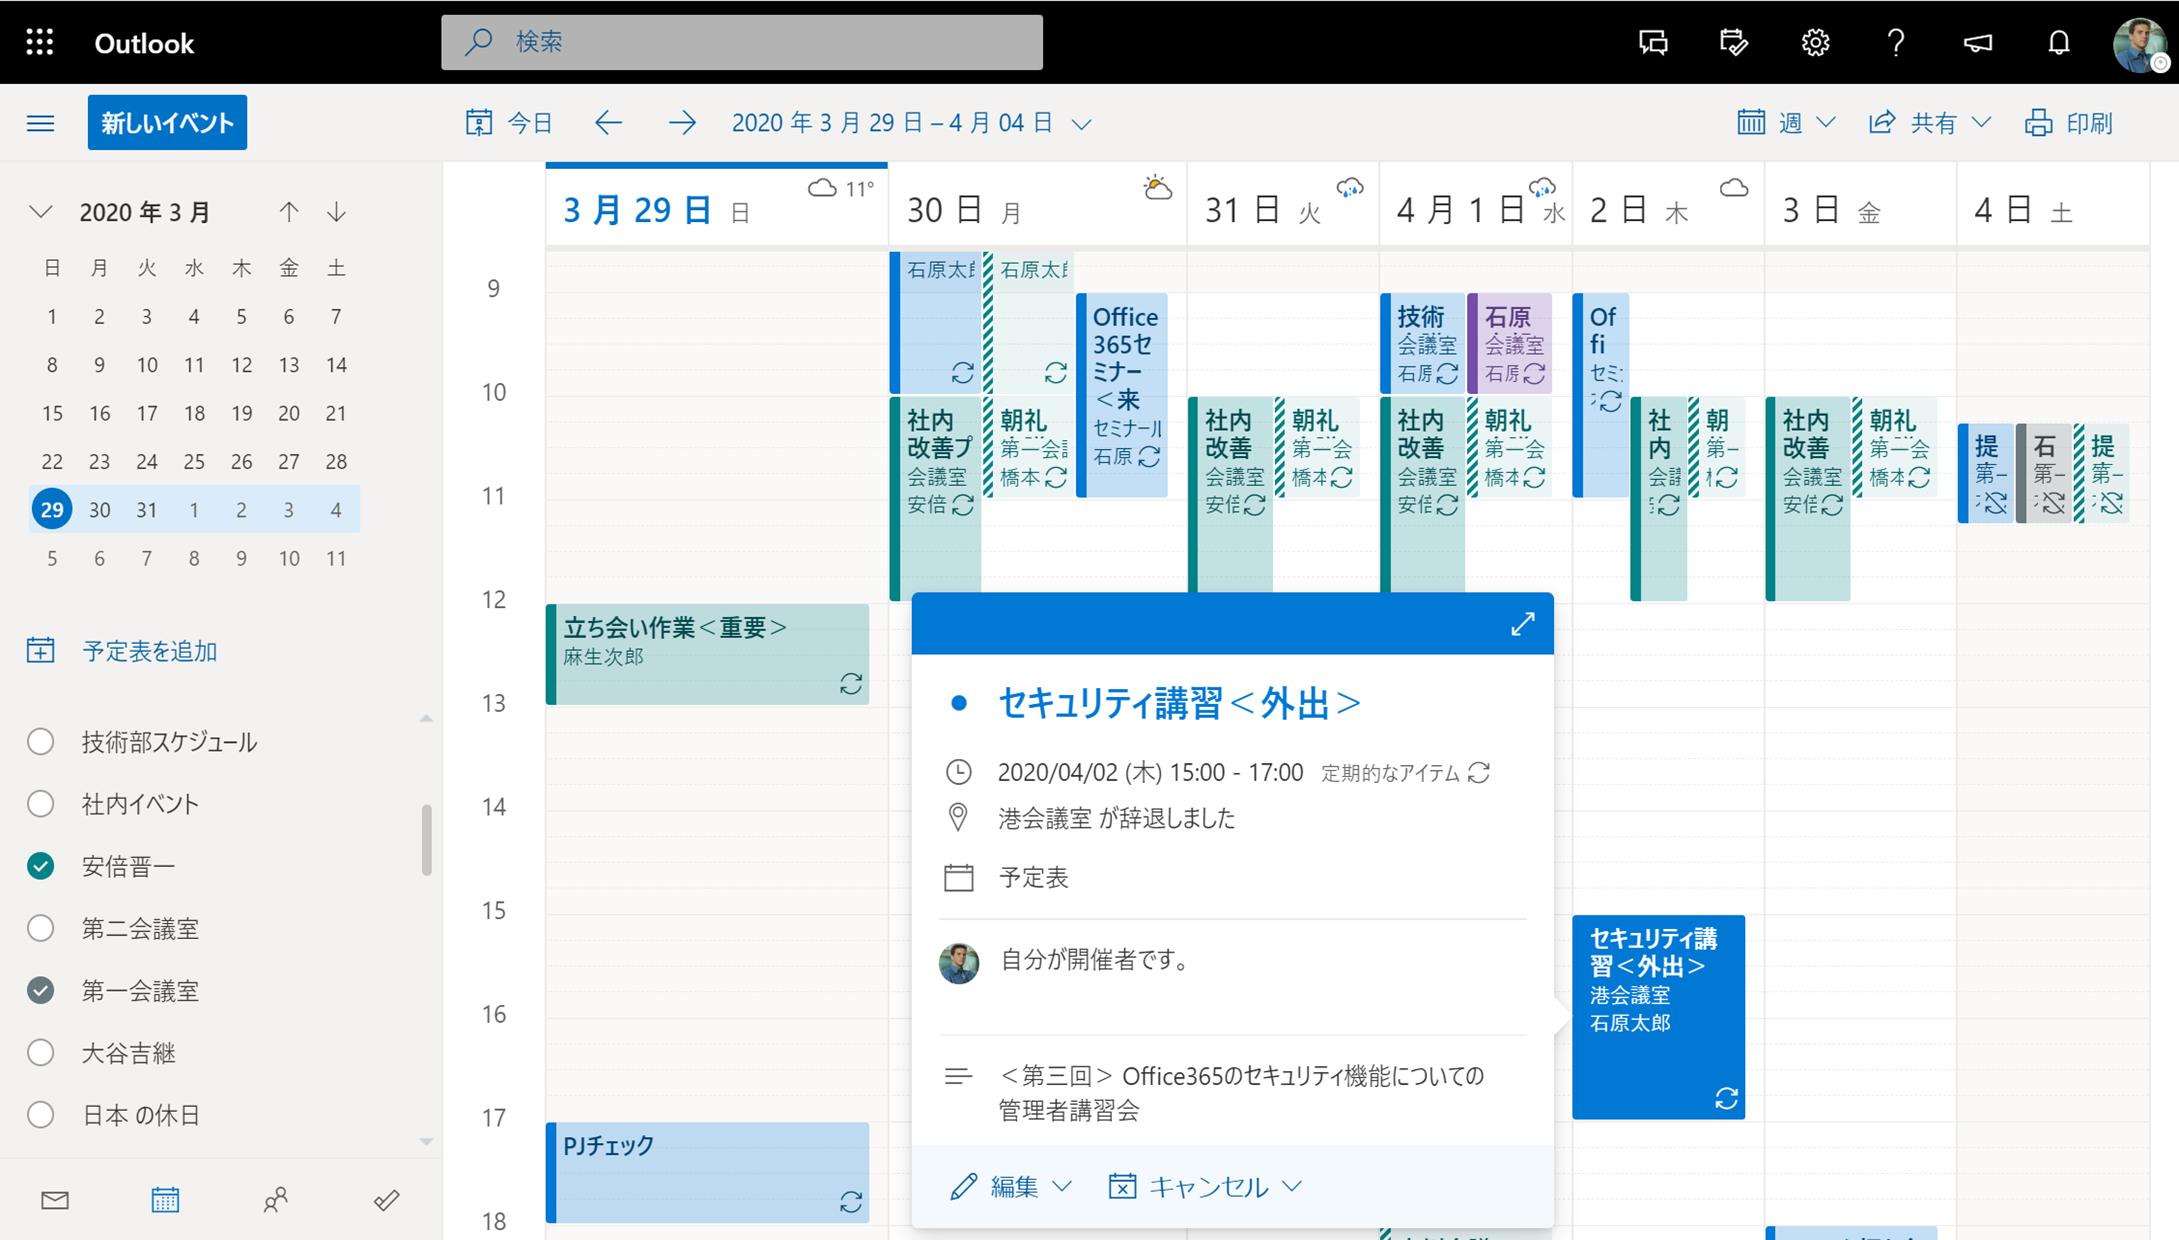This screenshot has width=2179, height=1240.
Task: Open the app launcher grid
Action: (x=40, y=42)
